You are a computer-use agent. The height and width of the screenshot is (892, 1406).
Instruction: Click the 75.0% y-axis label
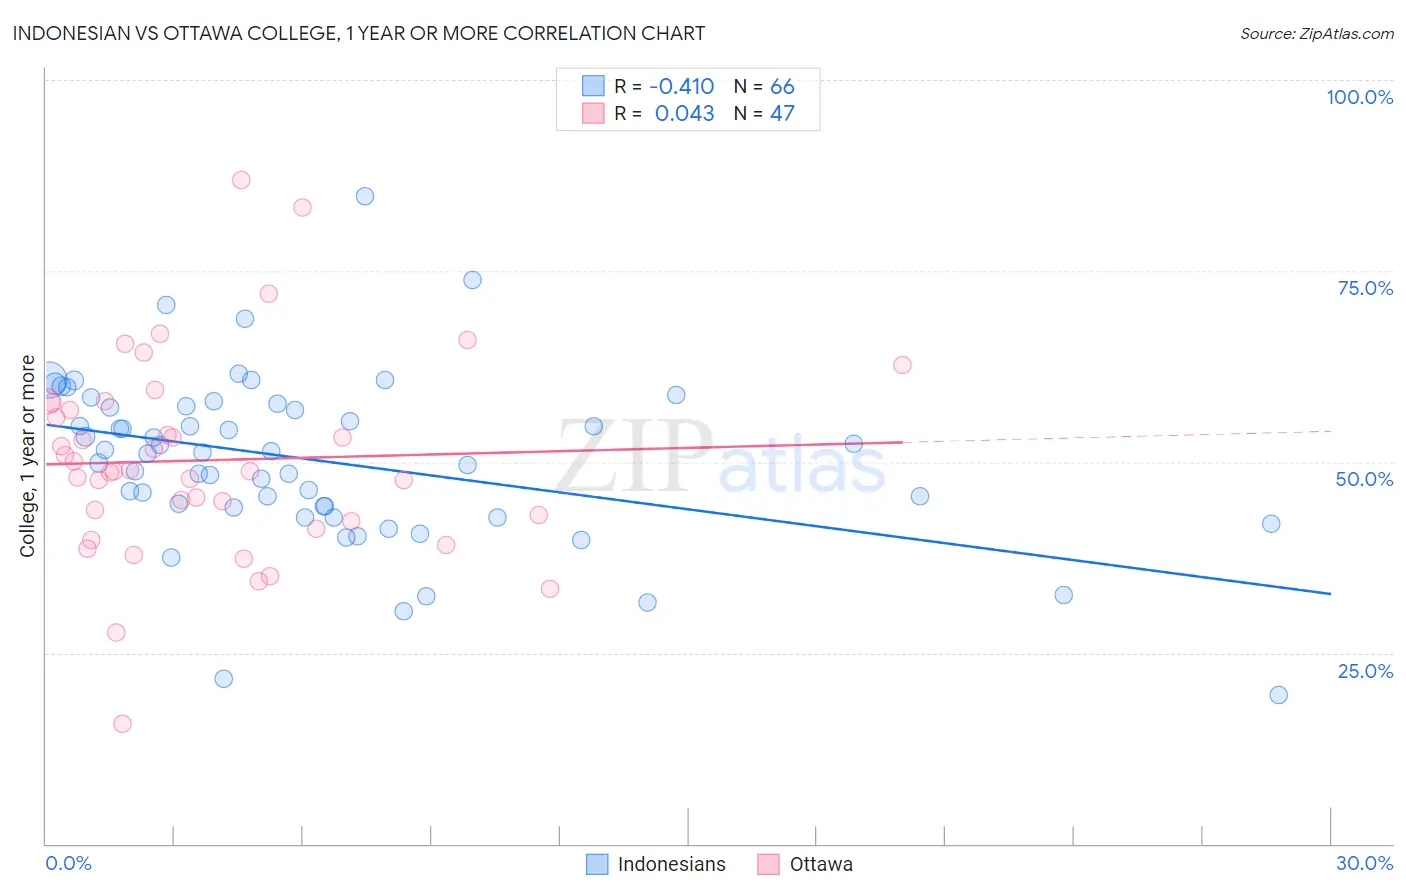tap(1365, 288)
